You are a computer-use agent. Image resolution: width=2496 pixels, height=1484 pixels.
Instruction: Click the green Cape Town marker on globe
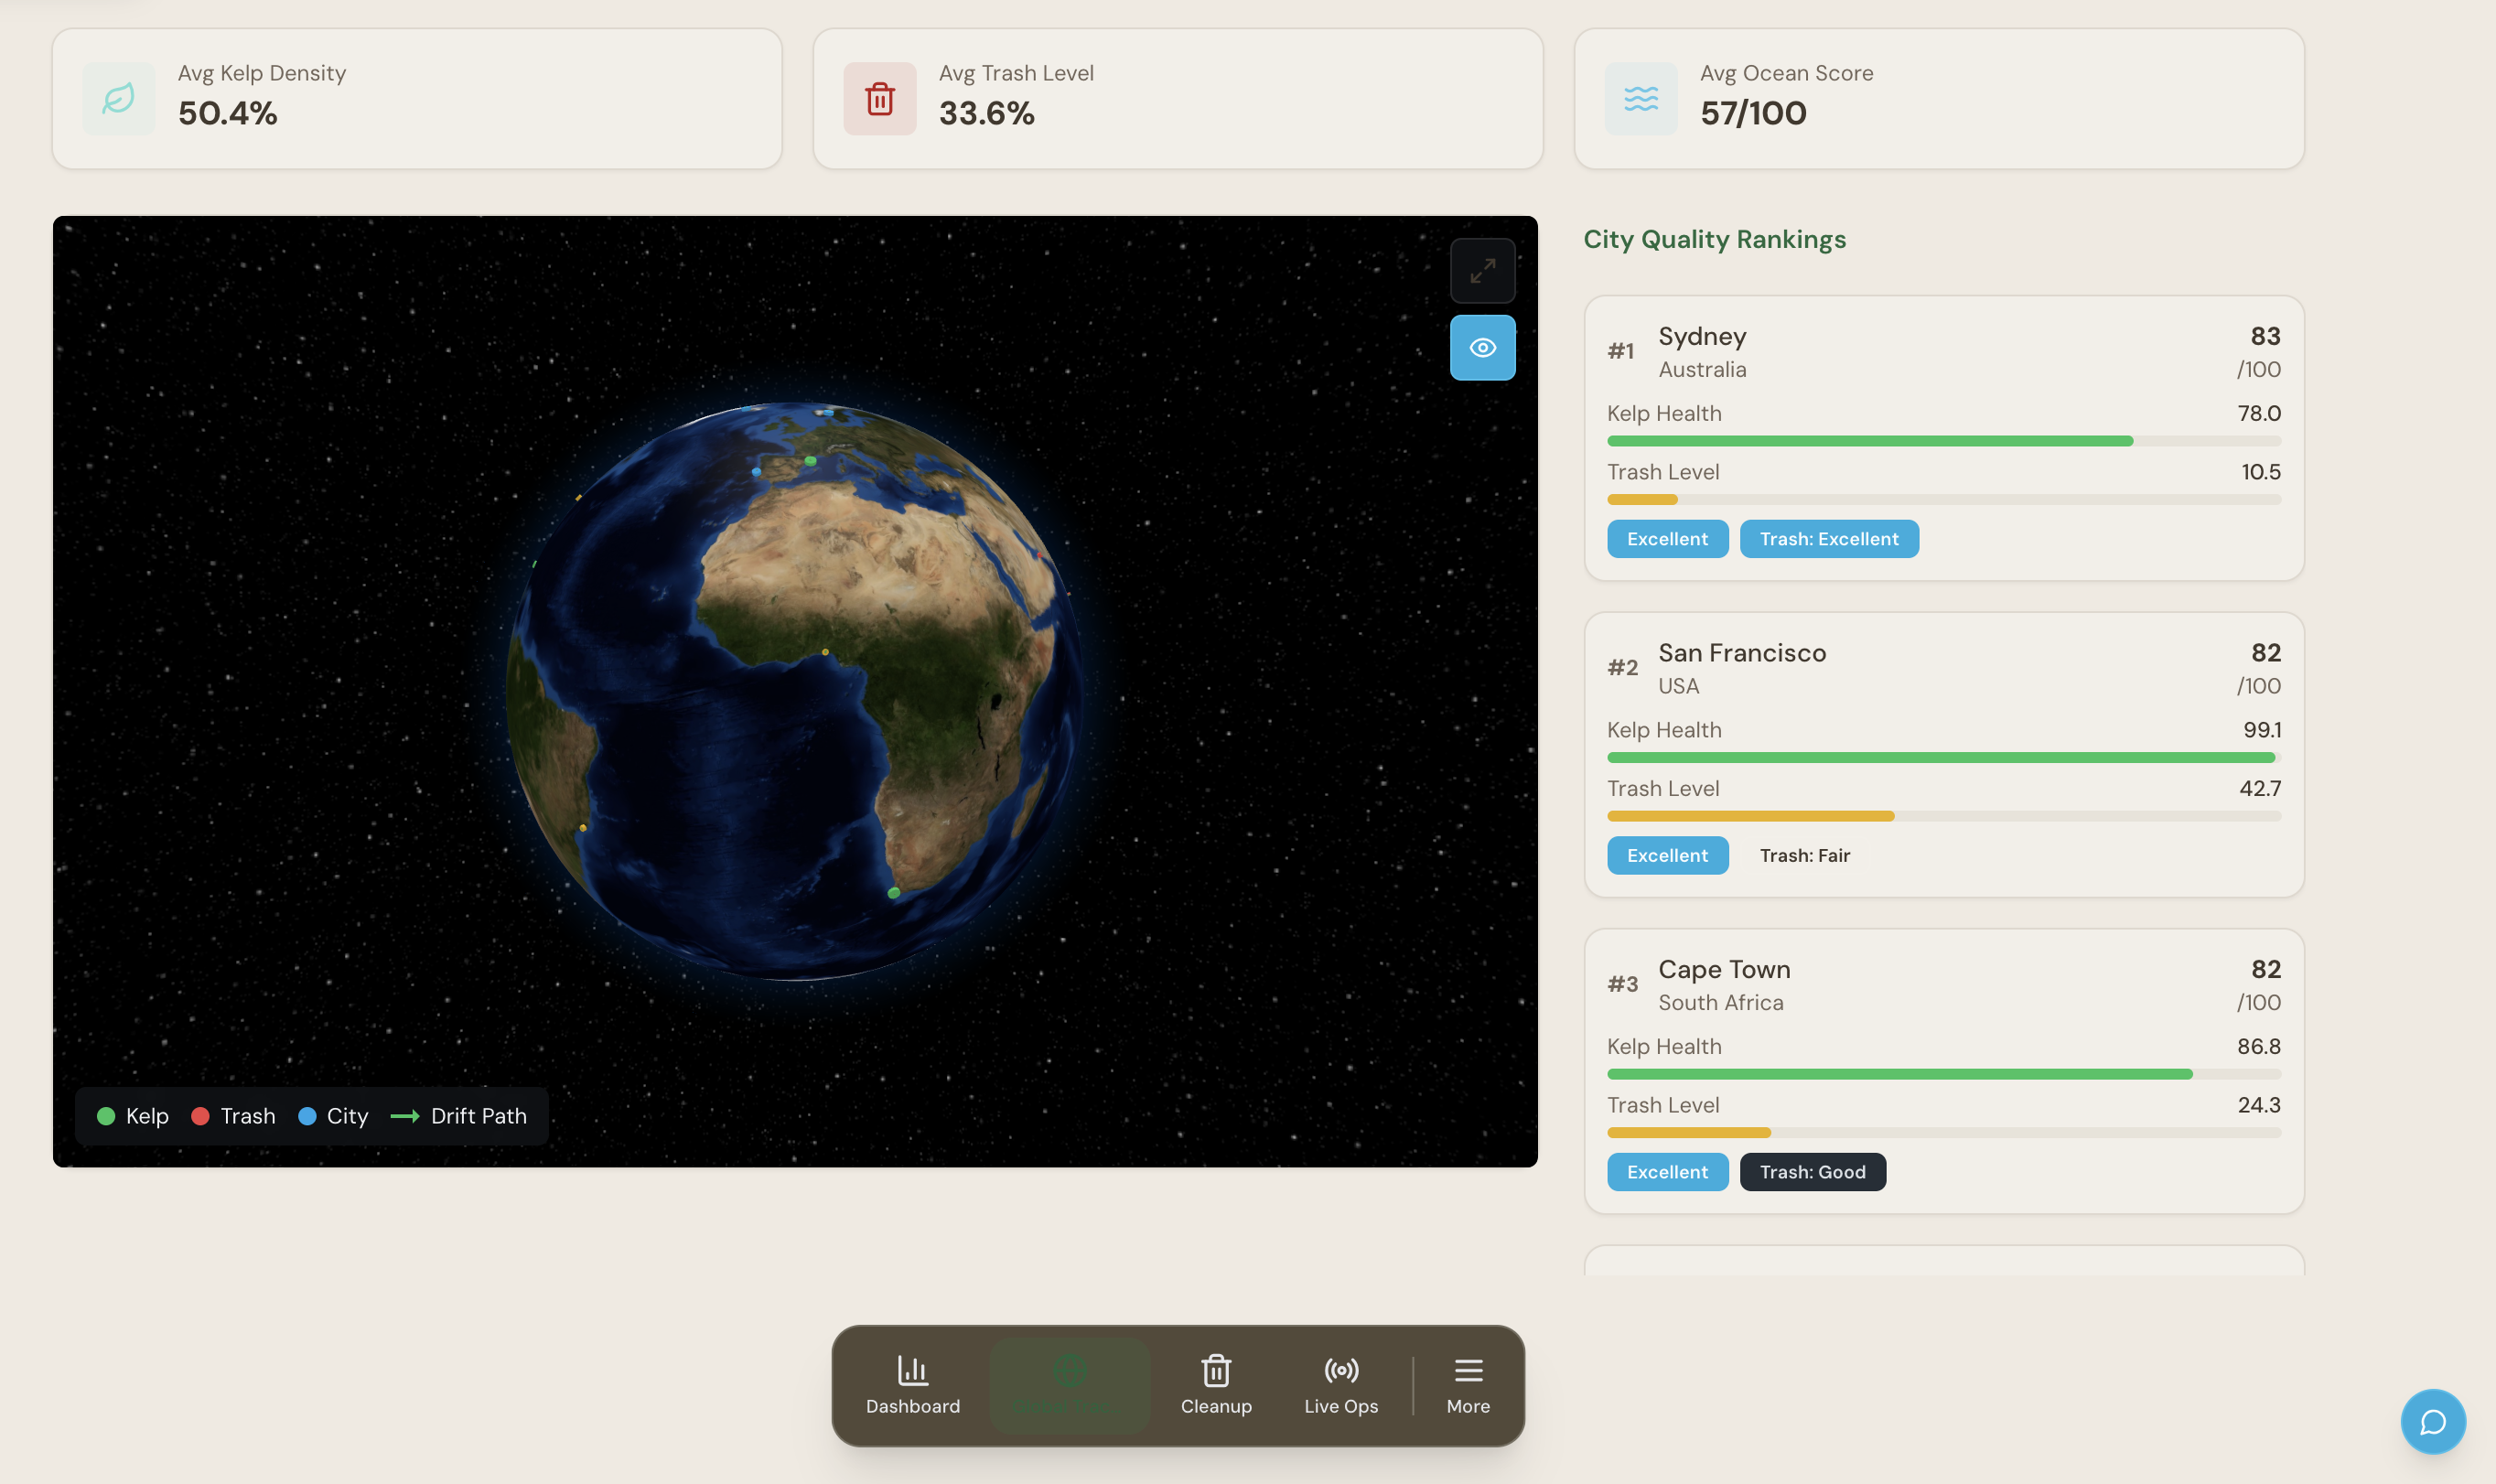[x=893, y=893]
